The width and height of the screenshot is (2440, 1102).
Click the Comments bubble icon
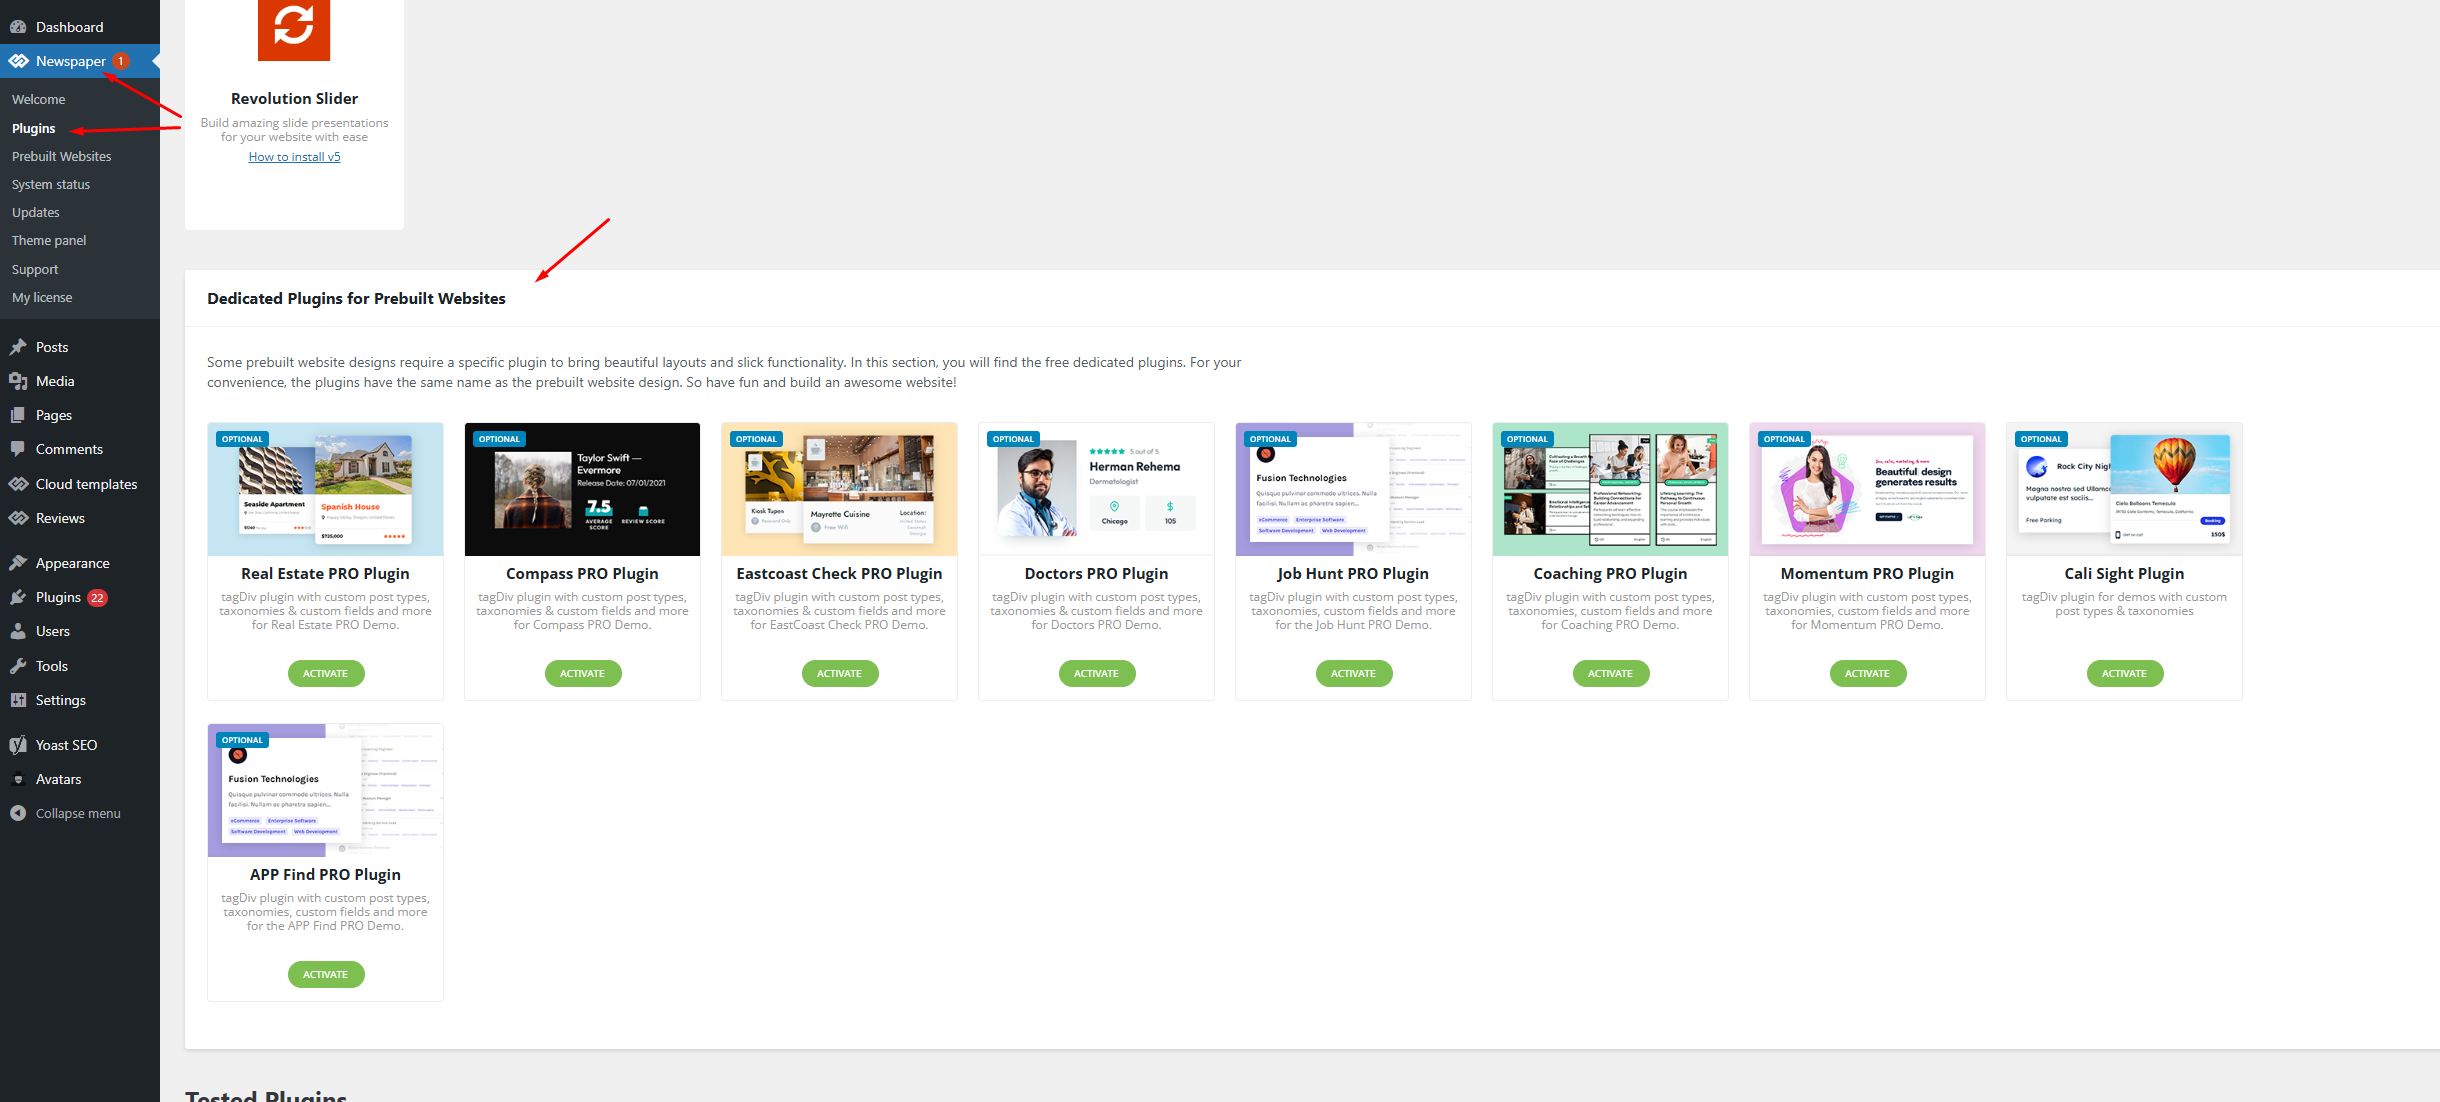[x=18, y=449]
